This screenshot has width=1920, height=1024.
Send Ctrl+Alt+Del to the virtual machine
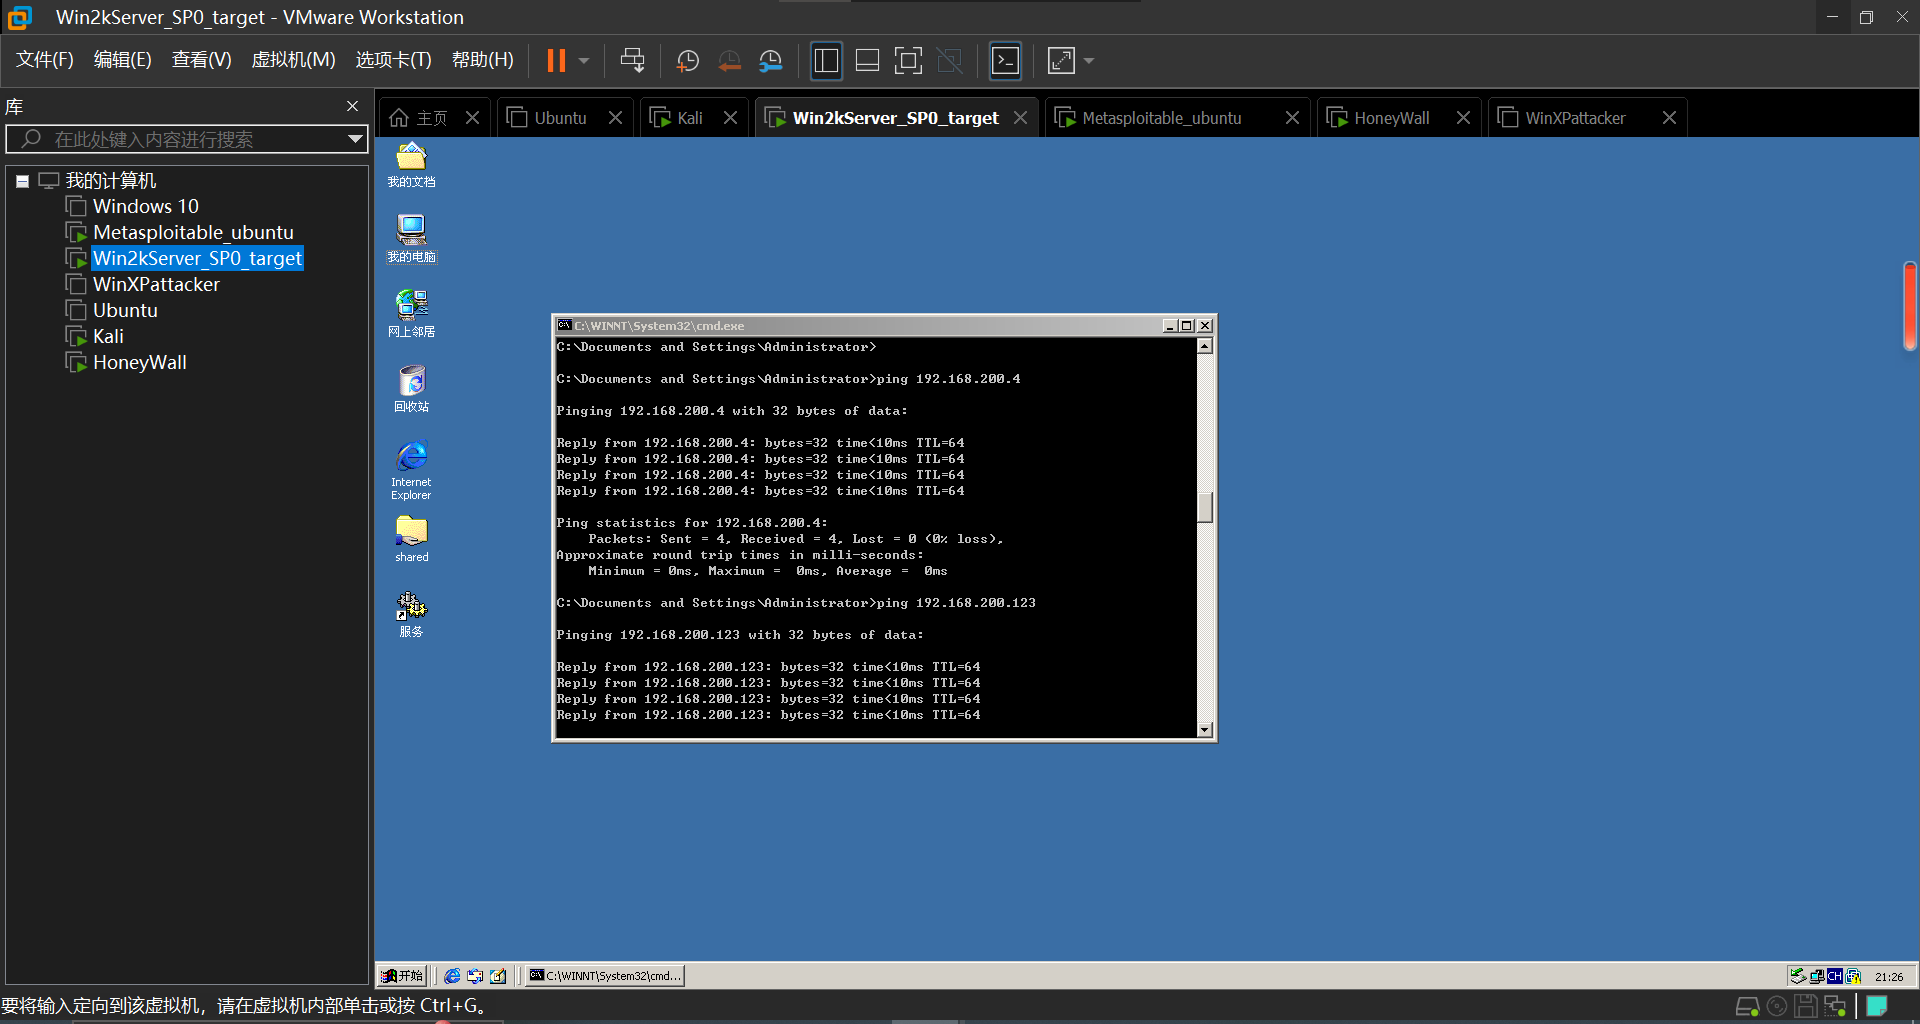point(632,61)
